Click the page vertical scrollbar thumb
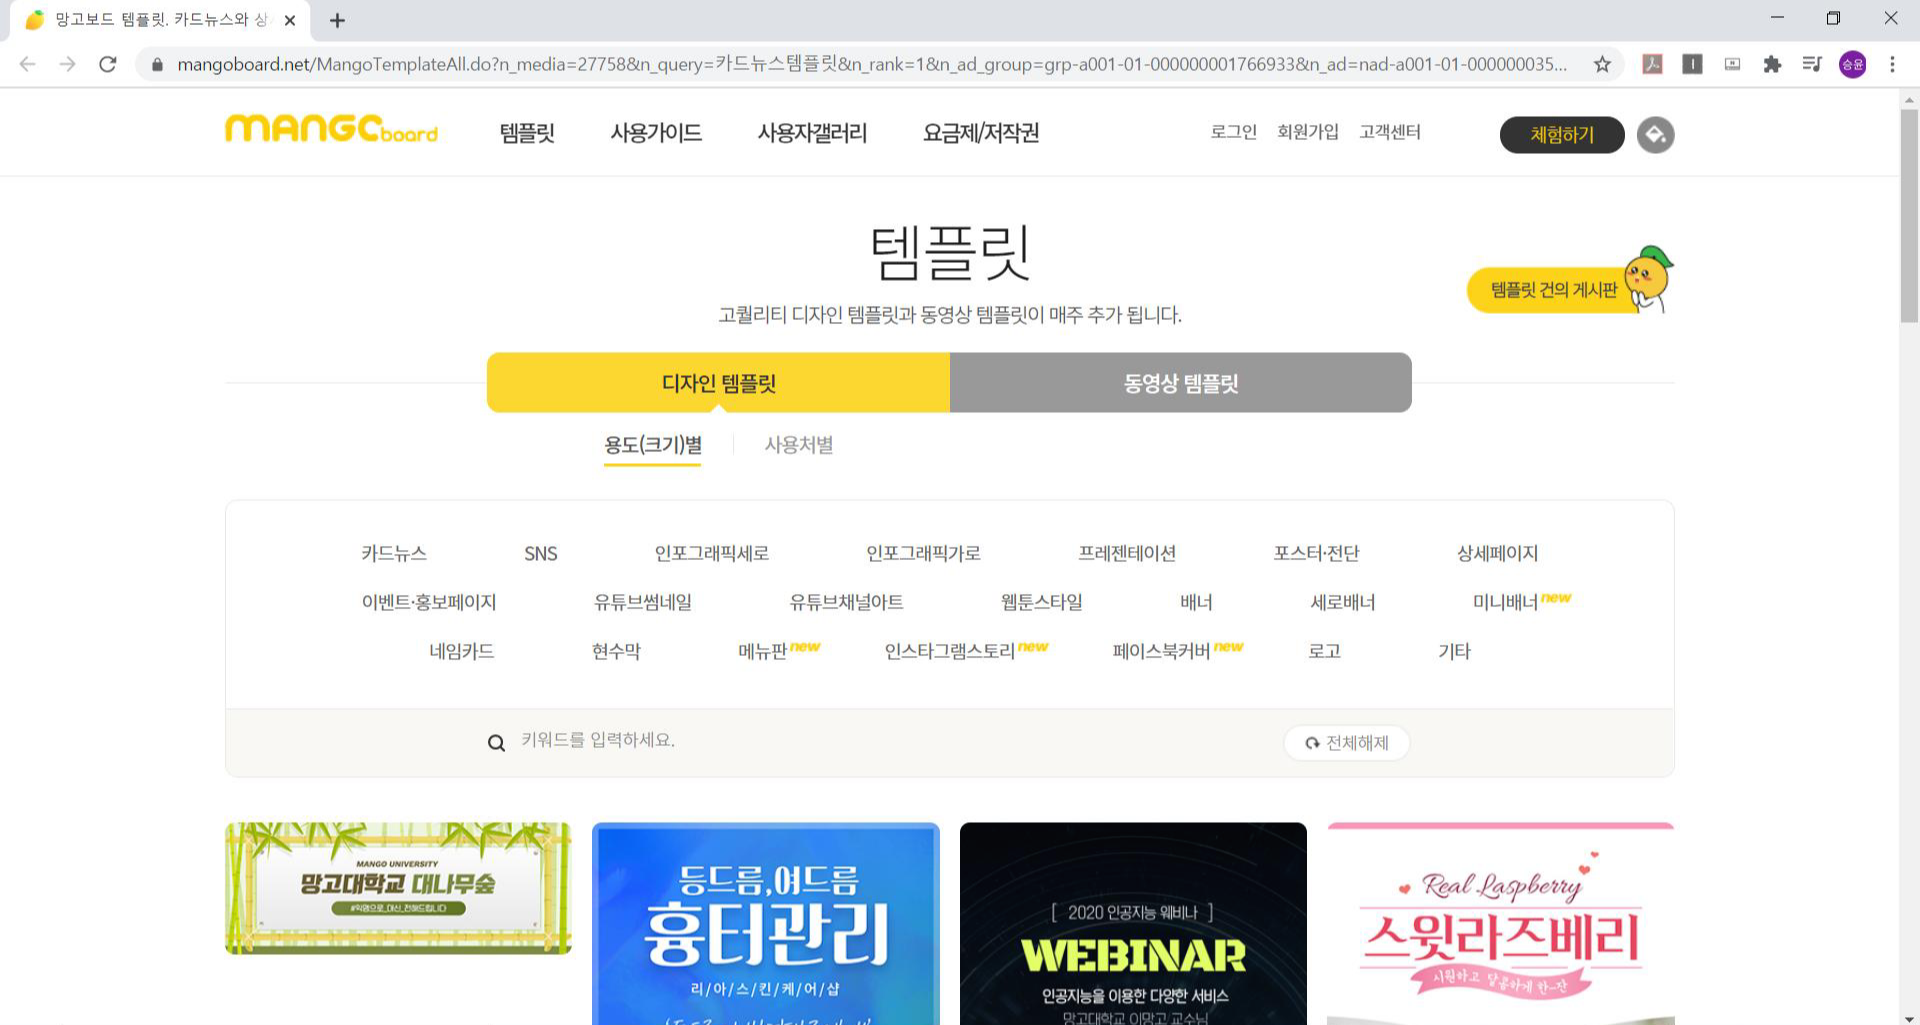Image resolution: width=1920 pixels, height=1025 pixels. click(1909, 215)
